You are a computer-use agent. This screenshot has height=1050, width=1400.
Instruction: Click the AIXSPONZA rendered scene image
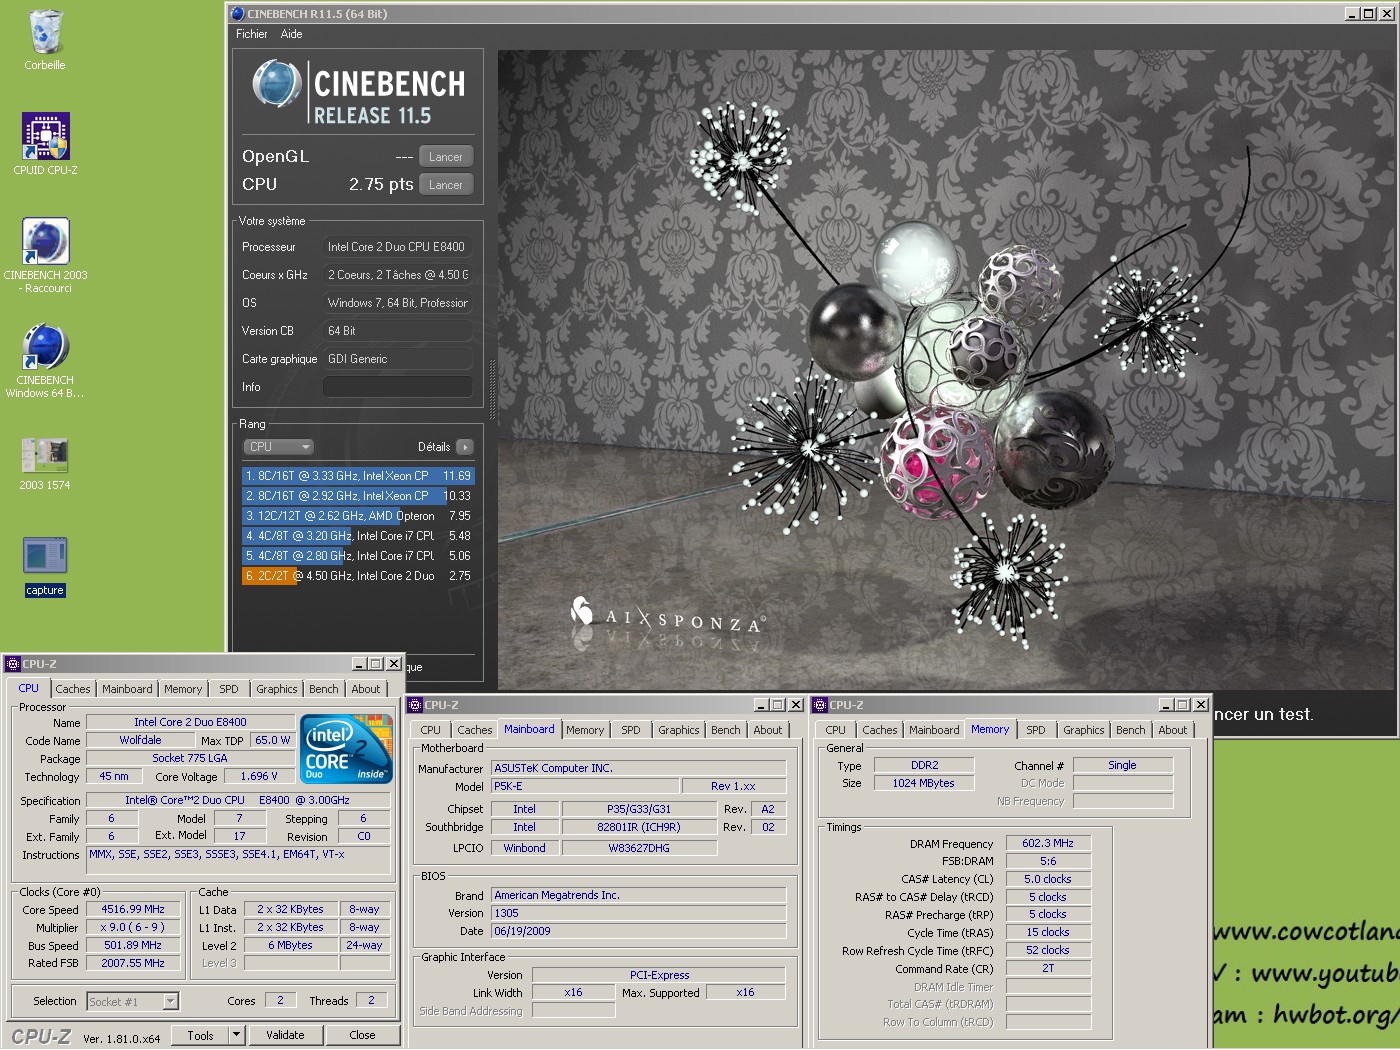tap(945, 370)
